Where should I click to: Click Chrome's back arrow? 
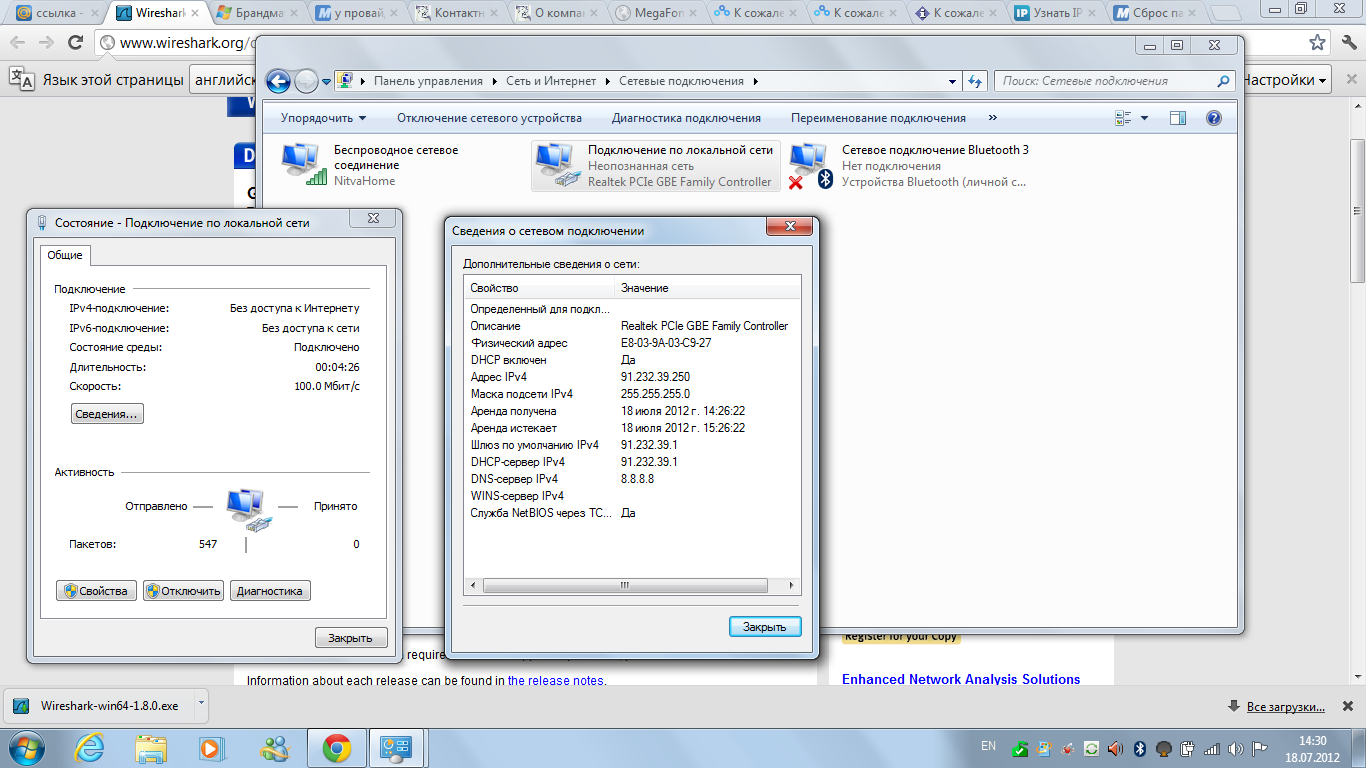point(17,43)
